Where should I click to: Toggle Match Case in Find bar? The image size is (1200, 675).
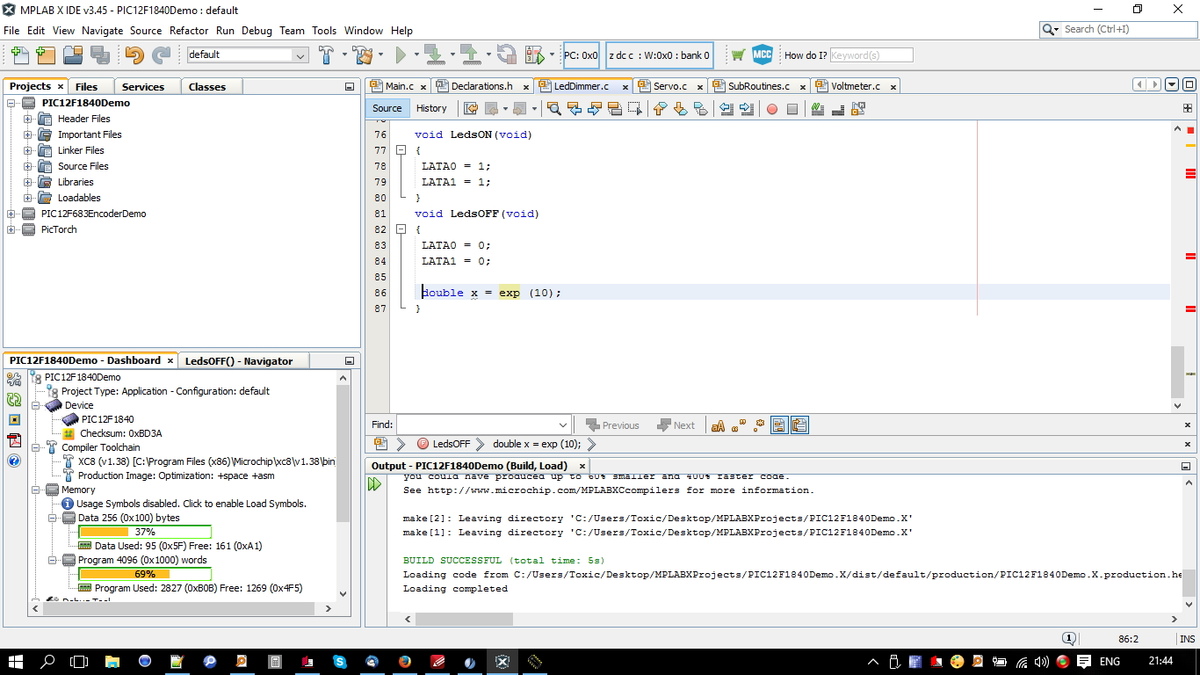[718, 425]
